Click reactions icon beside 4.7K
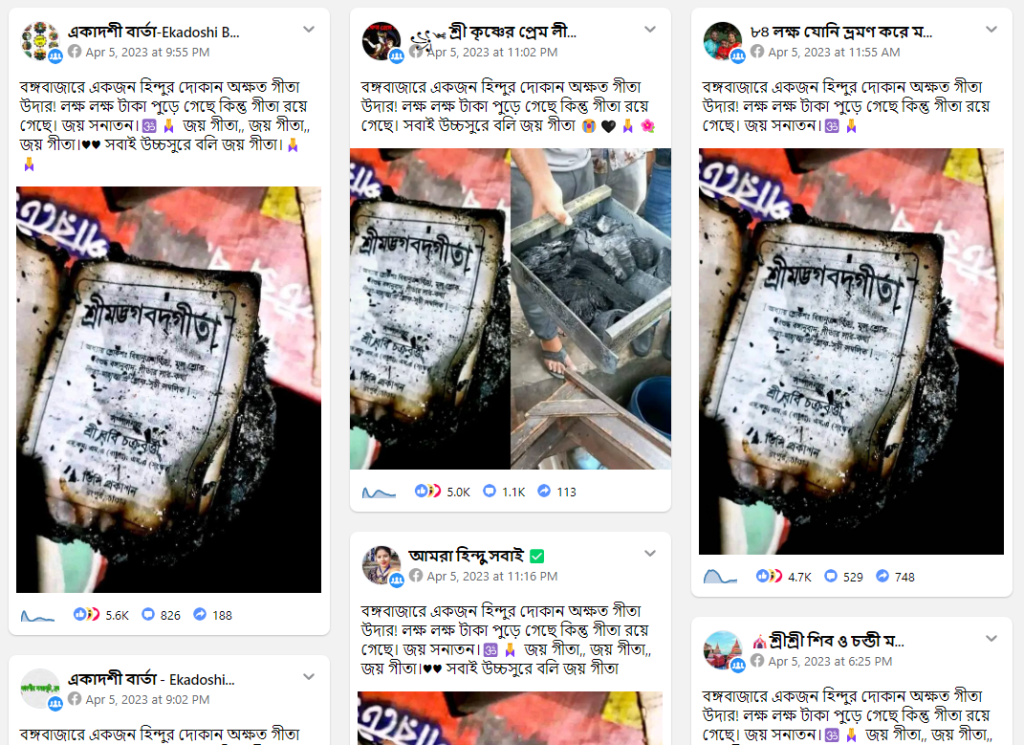The image size is (1024, 745). (769, 576)
